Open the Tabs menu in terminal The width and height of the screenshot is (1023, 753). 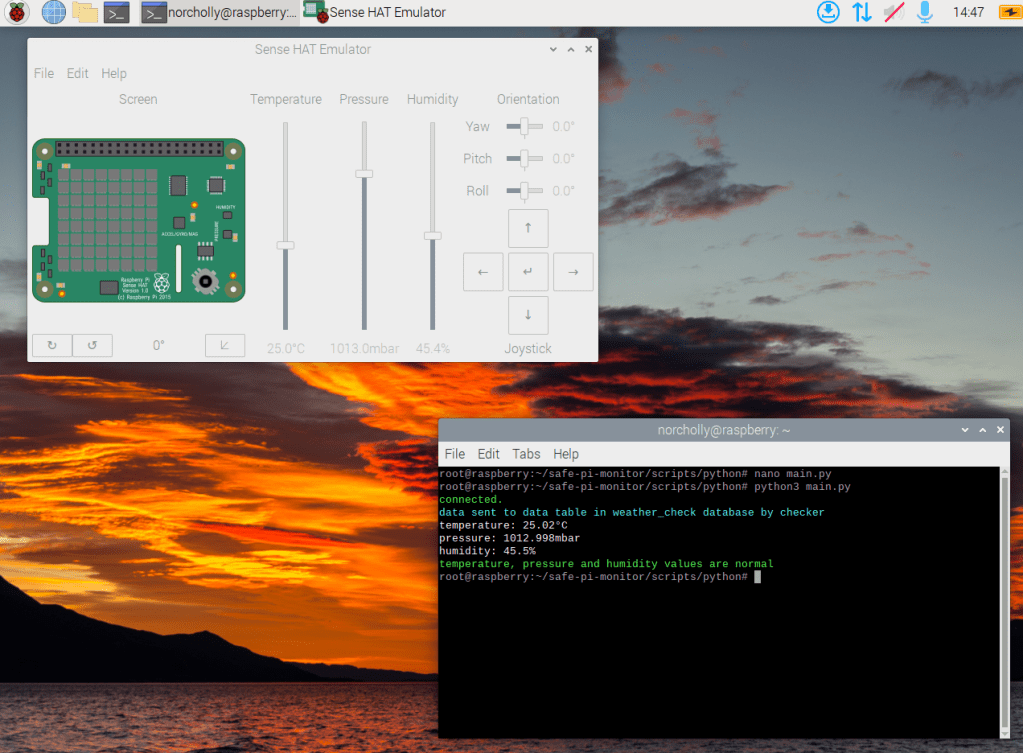coord(526,454)
